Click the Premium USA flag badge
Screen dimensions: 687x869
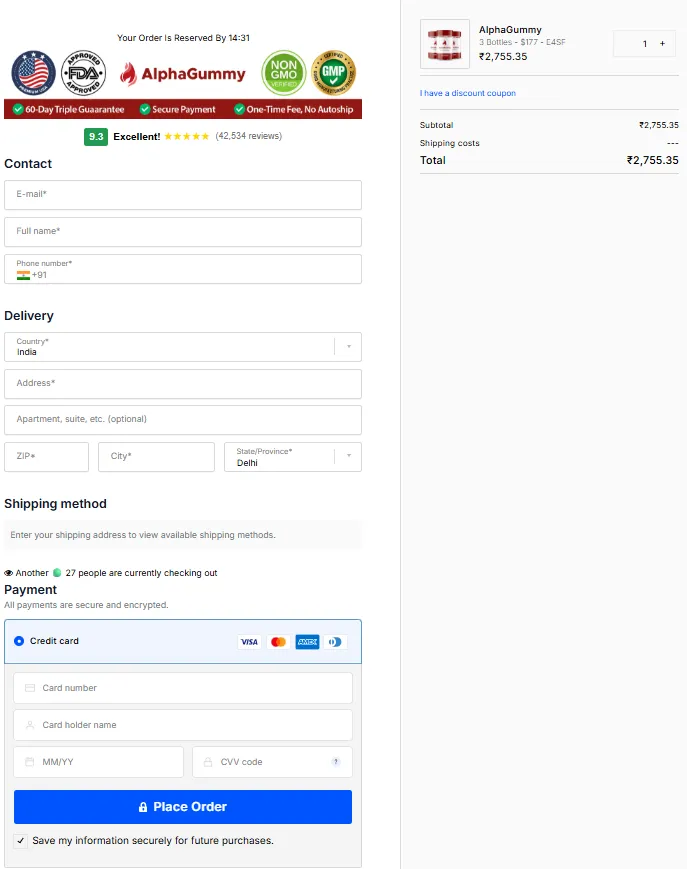pos(33,73)
